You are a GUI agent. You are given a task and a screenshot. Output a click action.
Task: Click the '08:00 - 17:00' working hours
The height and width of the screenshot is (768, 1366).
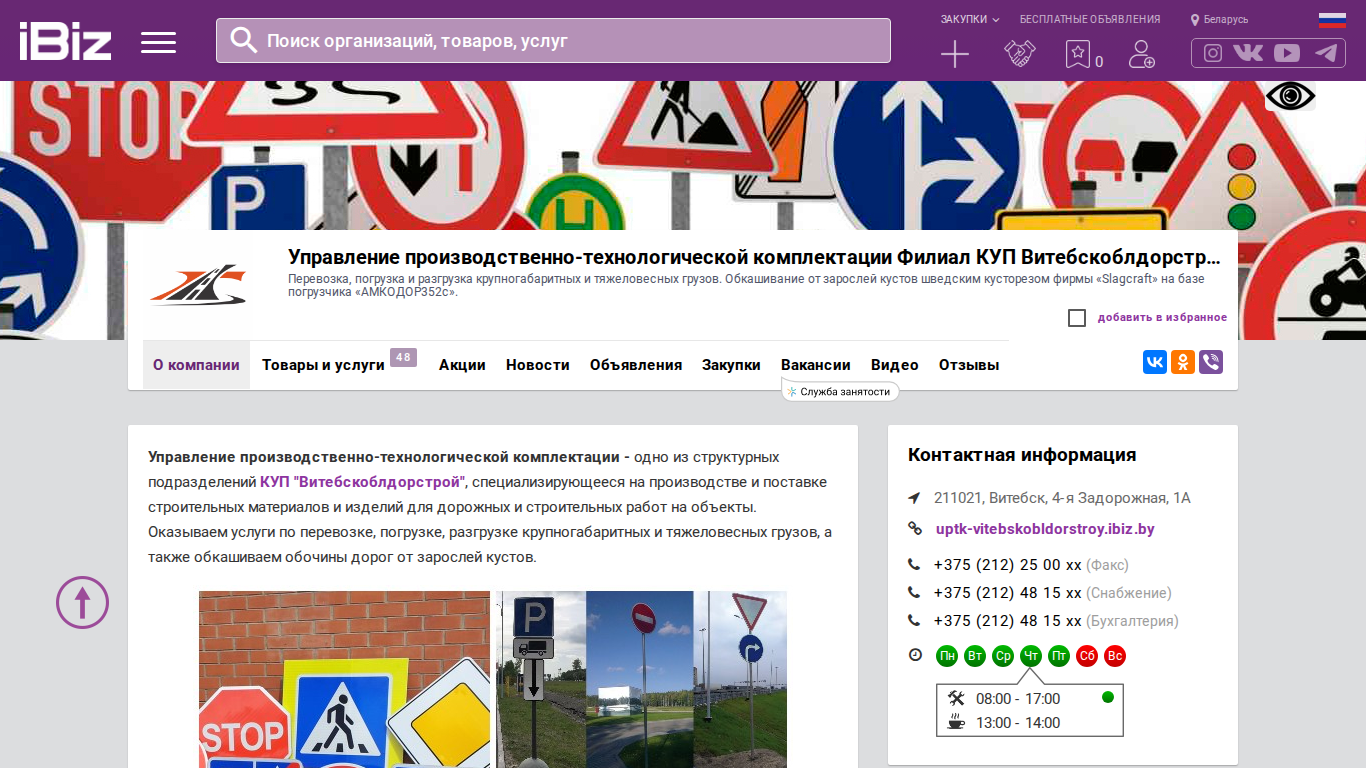1018,699
